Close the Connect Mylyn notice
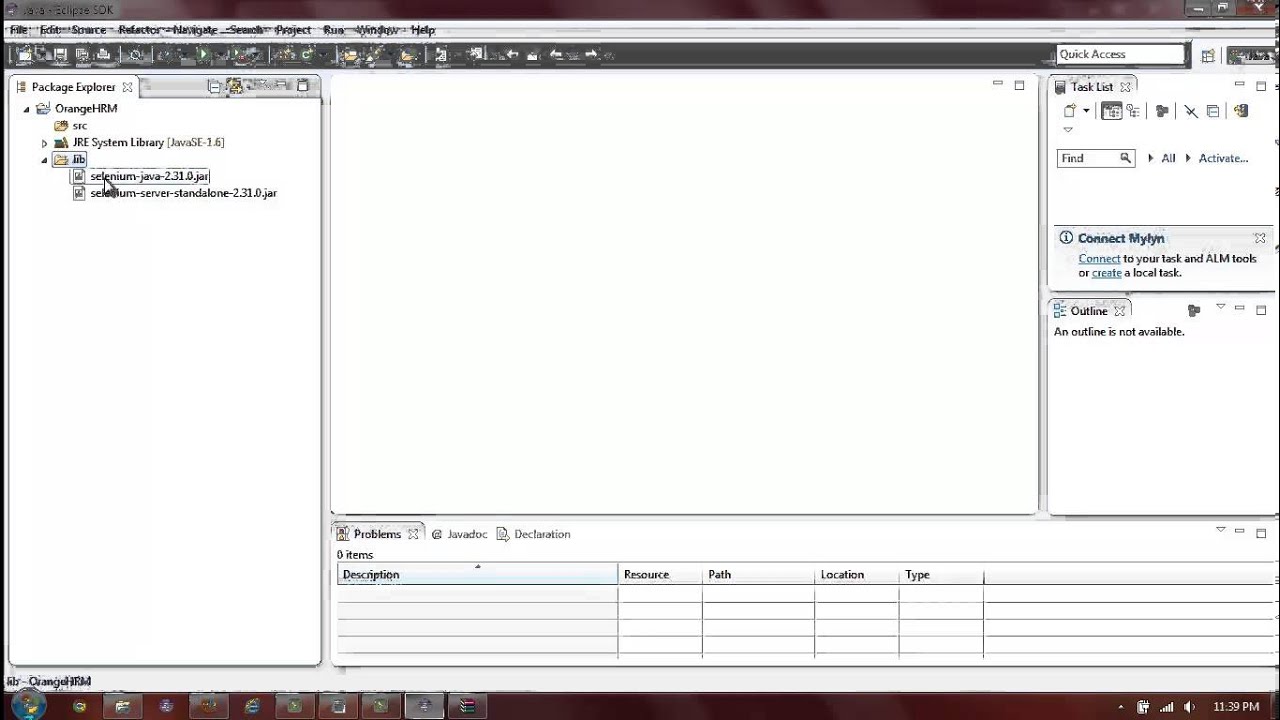 click(1260, 238)
